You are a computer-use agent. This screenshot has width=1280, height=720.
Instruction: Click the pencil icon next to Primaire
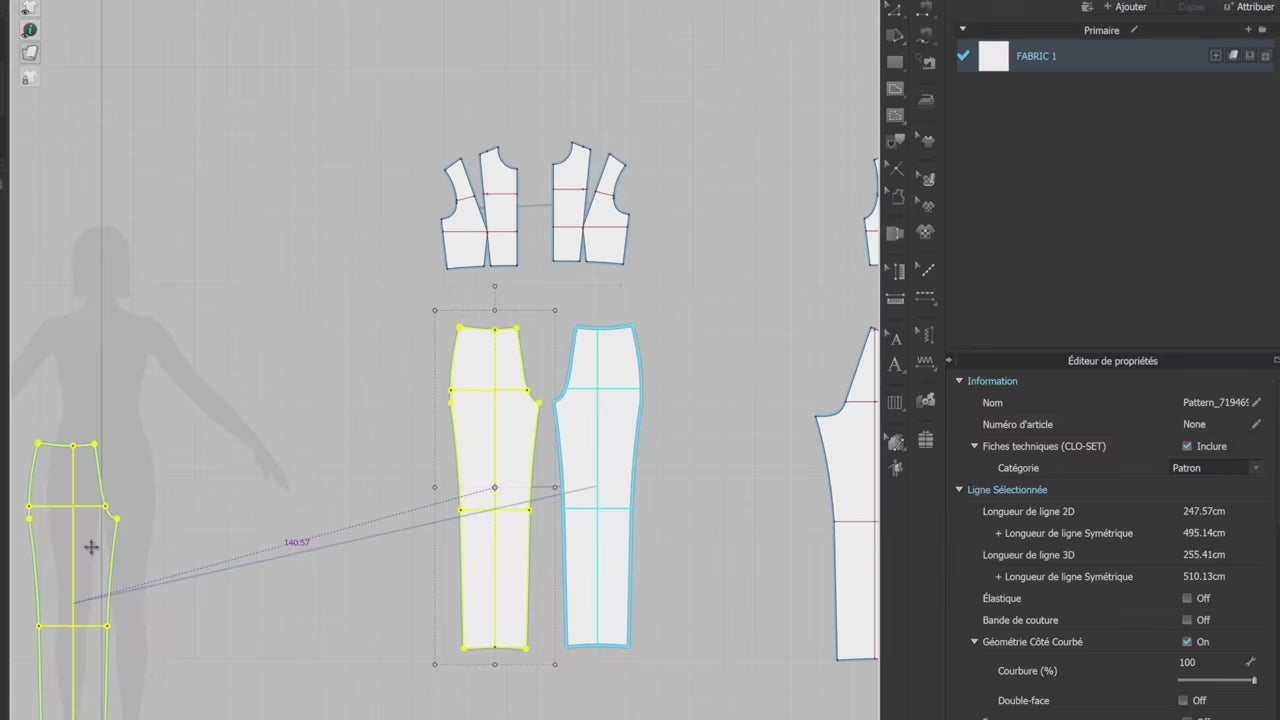pyautogui.click(x=1134, y=30)
